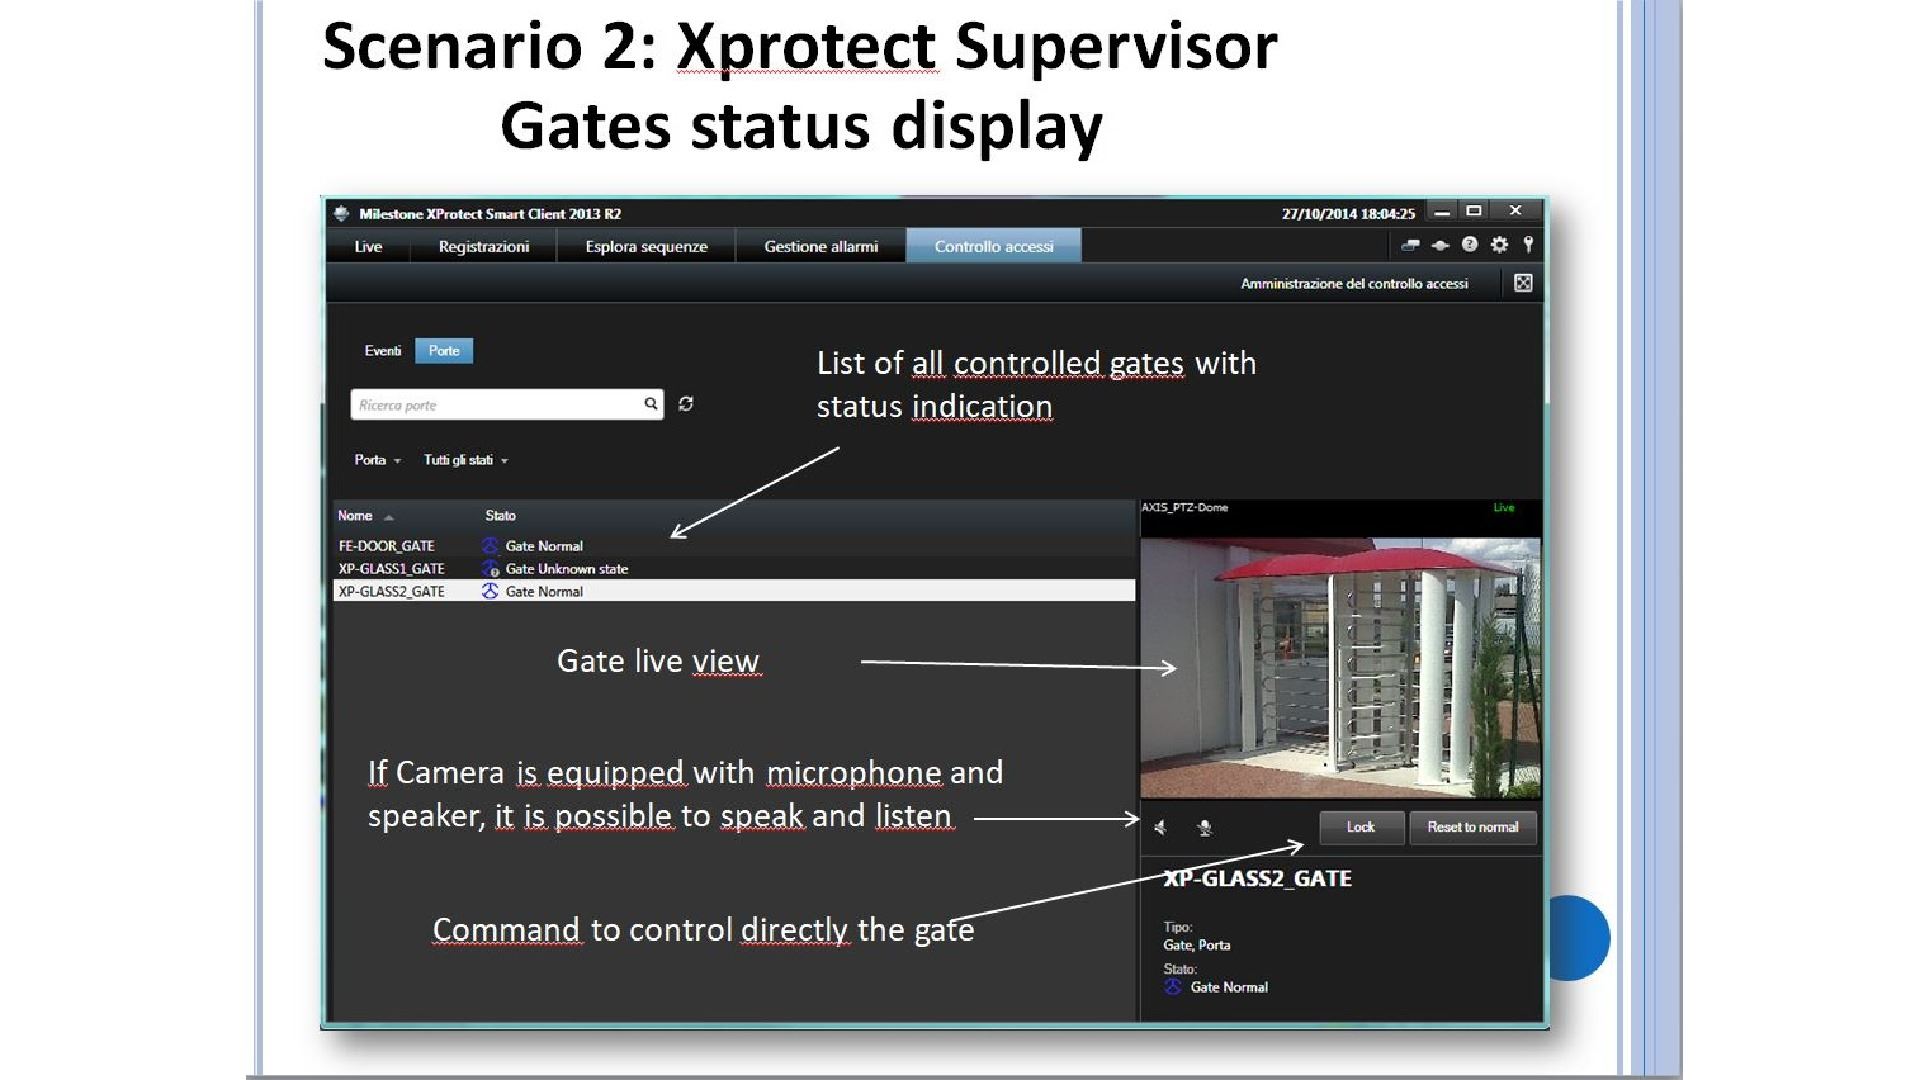Click XP-GLASS2_GATE gate status icon
Viewport: 1920px width, 1080px height.
click(x=490, y=591)
